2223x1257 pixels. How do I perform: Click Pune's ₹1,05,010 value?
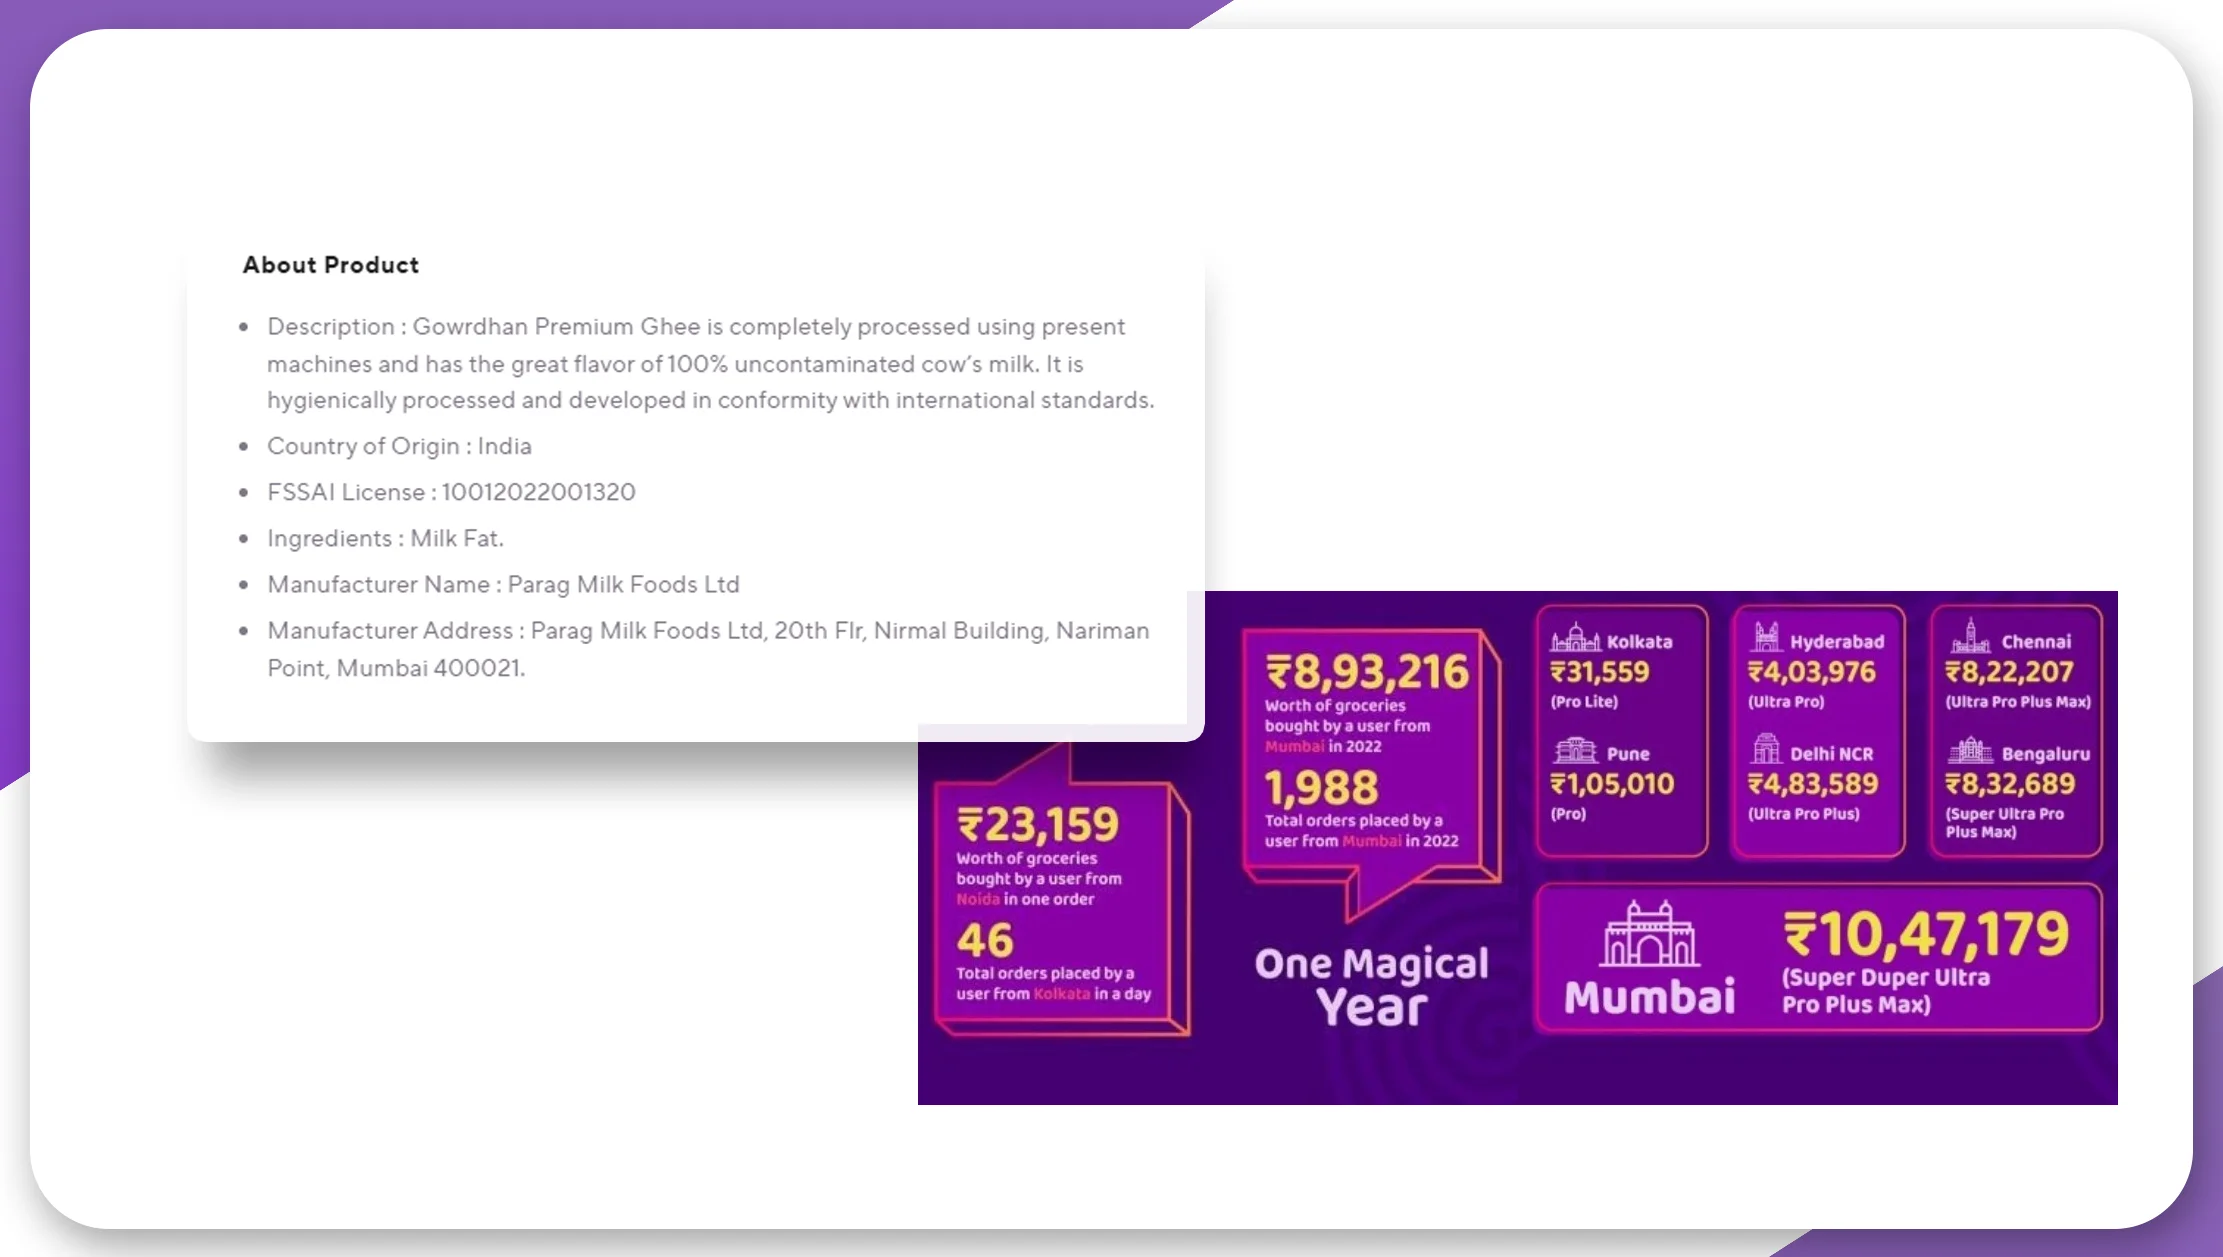(1612, 784)
